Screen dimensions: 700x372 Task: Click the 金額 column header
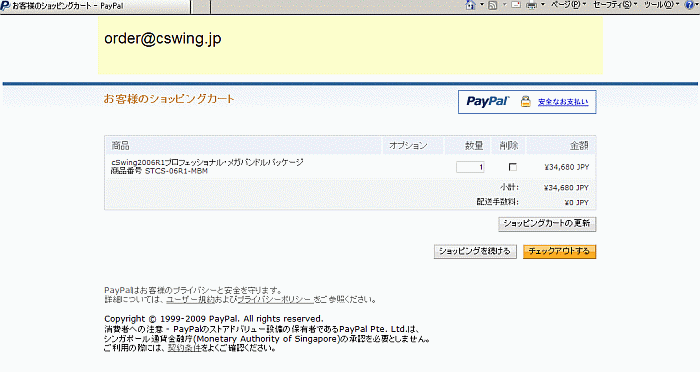[x=579, y=146]
